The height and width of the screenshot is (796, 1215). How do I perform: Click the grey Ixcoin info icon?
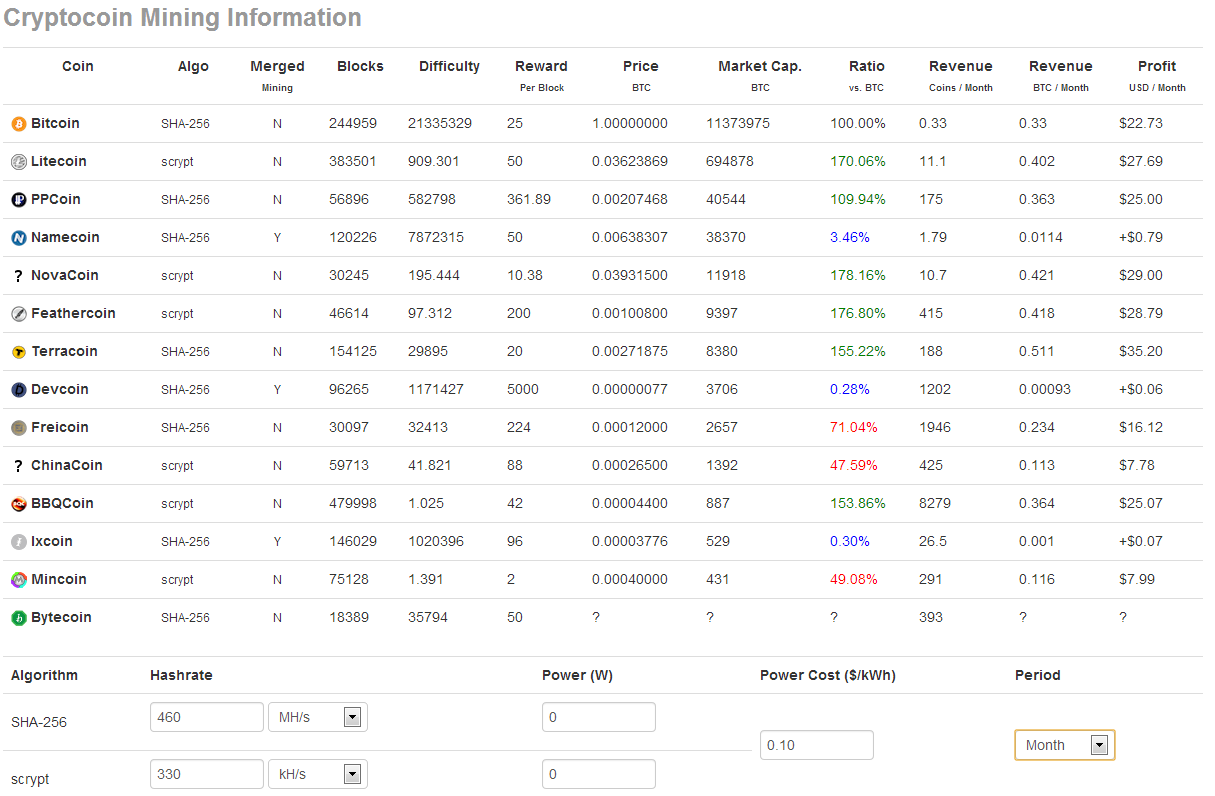coord(18,542)
